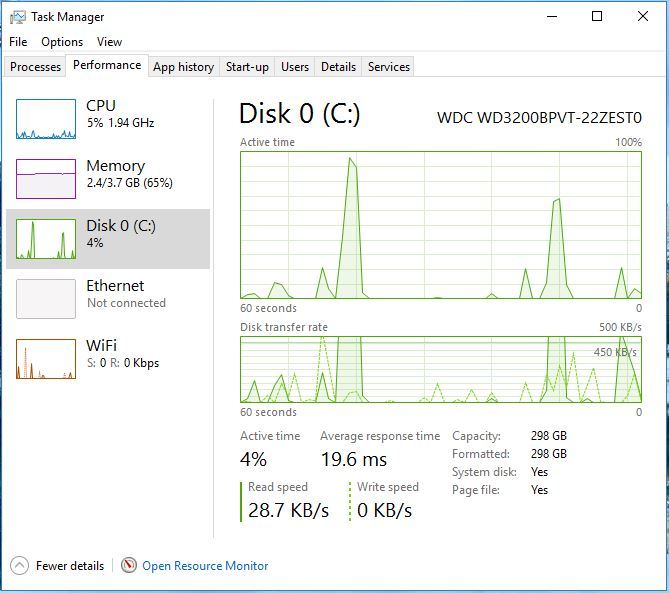The image size is (669, 593).
Task: Open Resource Monitor link
Action: point(205,566)
